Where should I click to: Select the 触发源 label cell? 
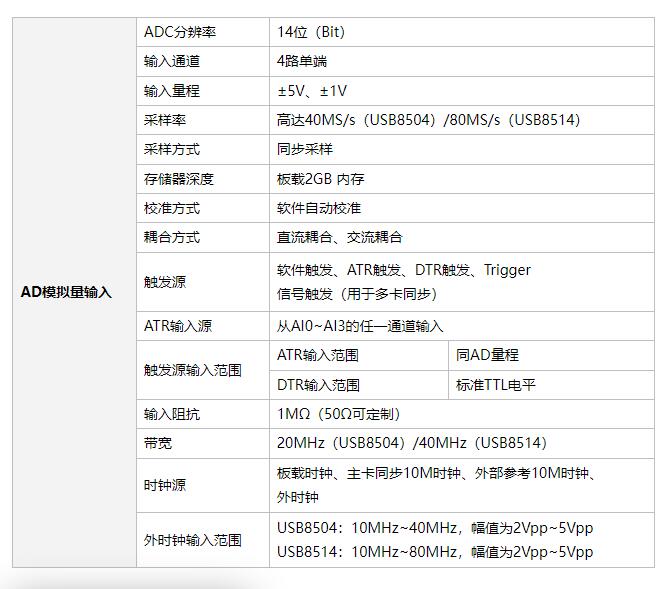point(165,282)
